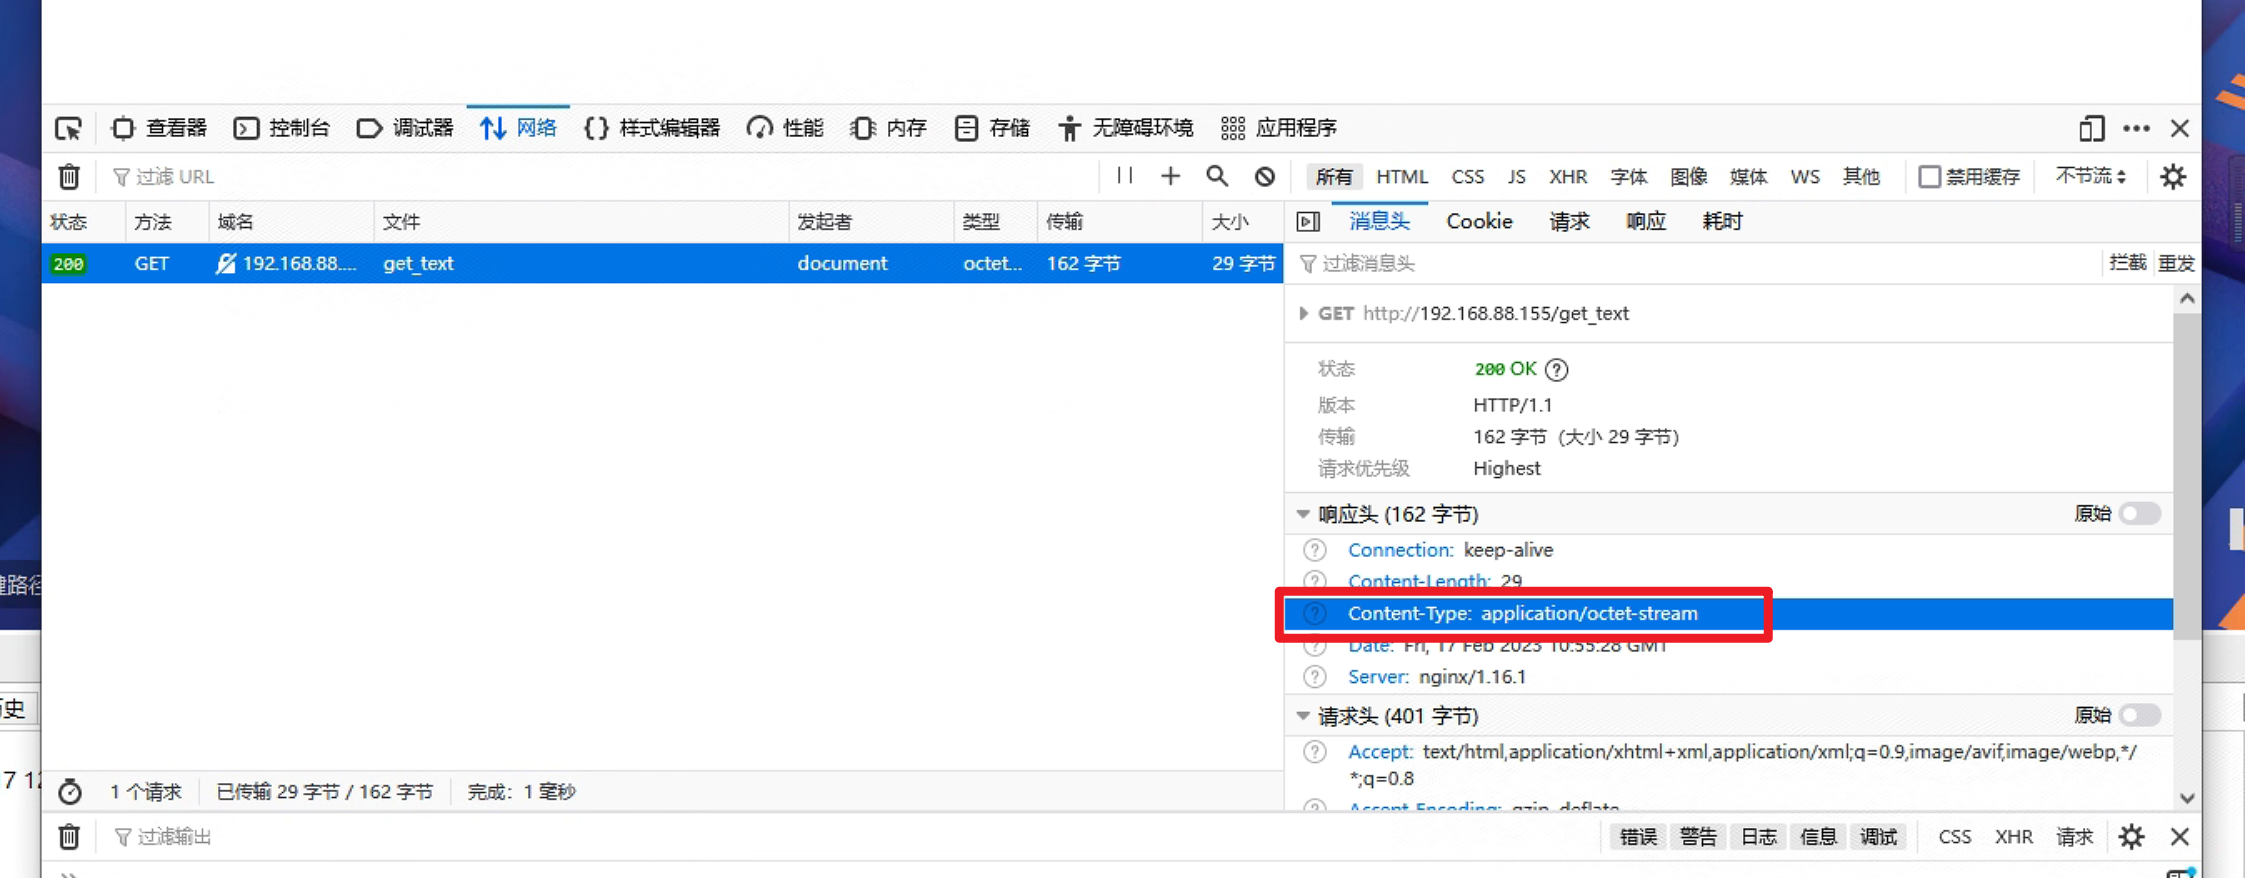Click the 拦截 block button
2245x878 pixels.
pos(2128,263)
